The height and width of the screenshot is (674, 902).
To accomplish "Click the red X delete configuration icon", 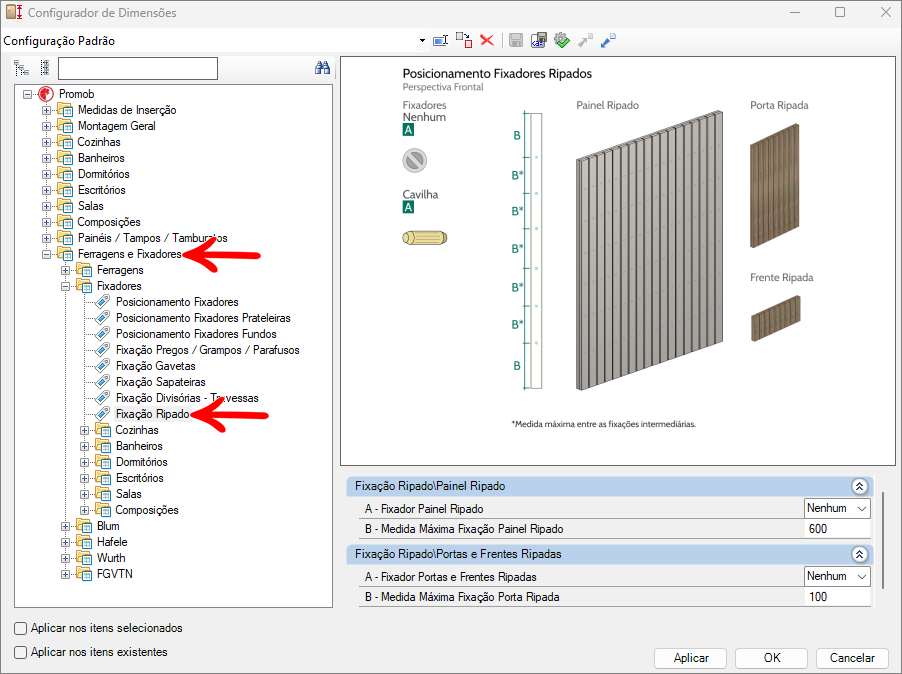I will tap(487, 40).
